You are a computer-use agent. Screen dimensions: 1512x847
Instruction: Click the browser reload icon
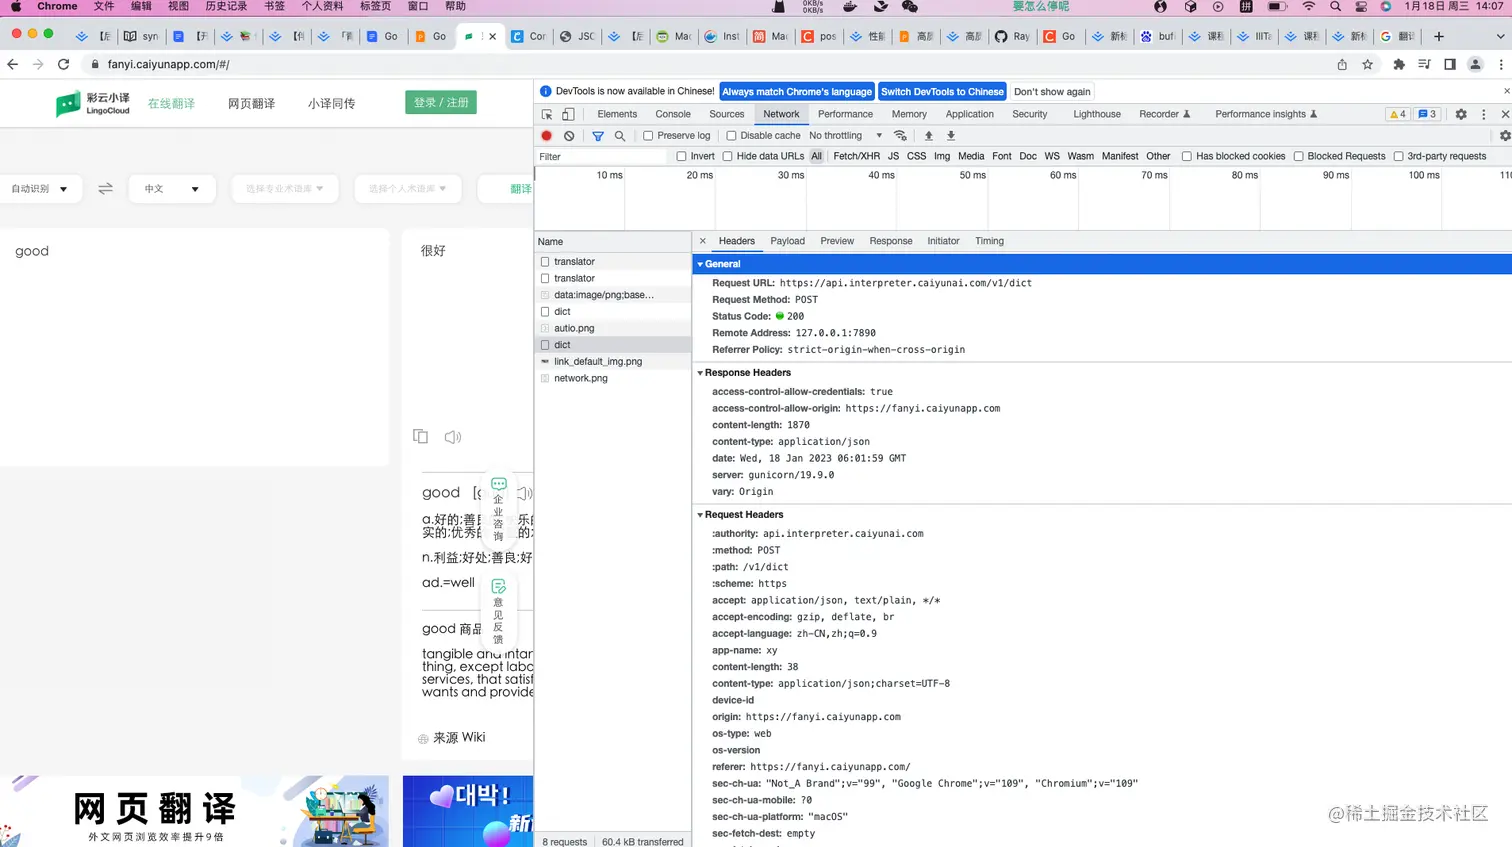click(x=63, y=64)
